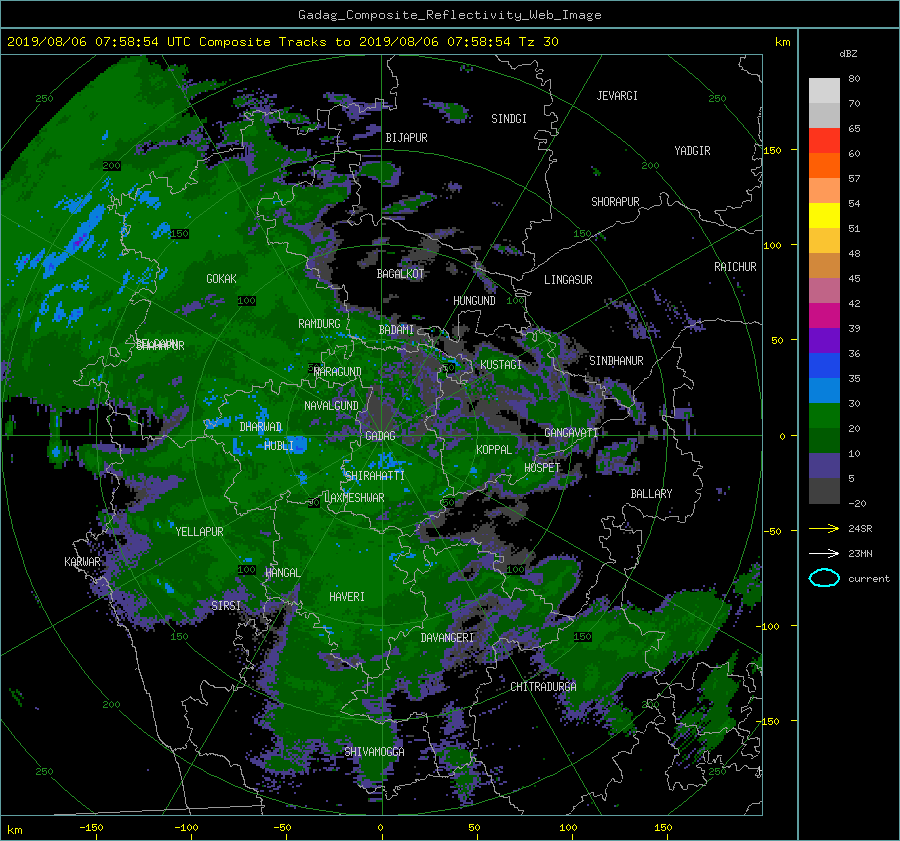The height and width of the screenshot is (841, 900).
Task: Click the HANGAL city label
Action: click(x=283, y=573)
